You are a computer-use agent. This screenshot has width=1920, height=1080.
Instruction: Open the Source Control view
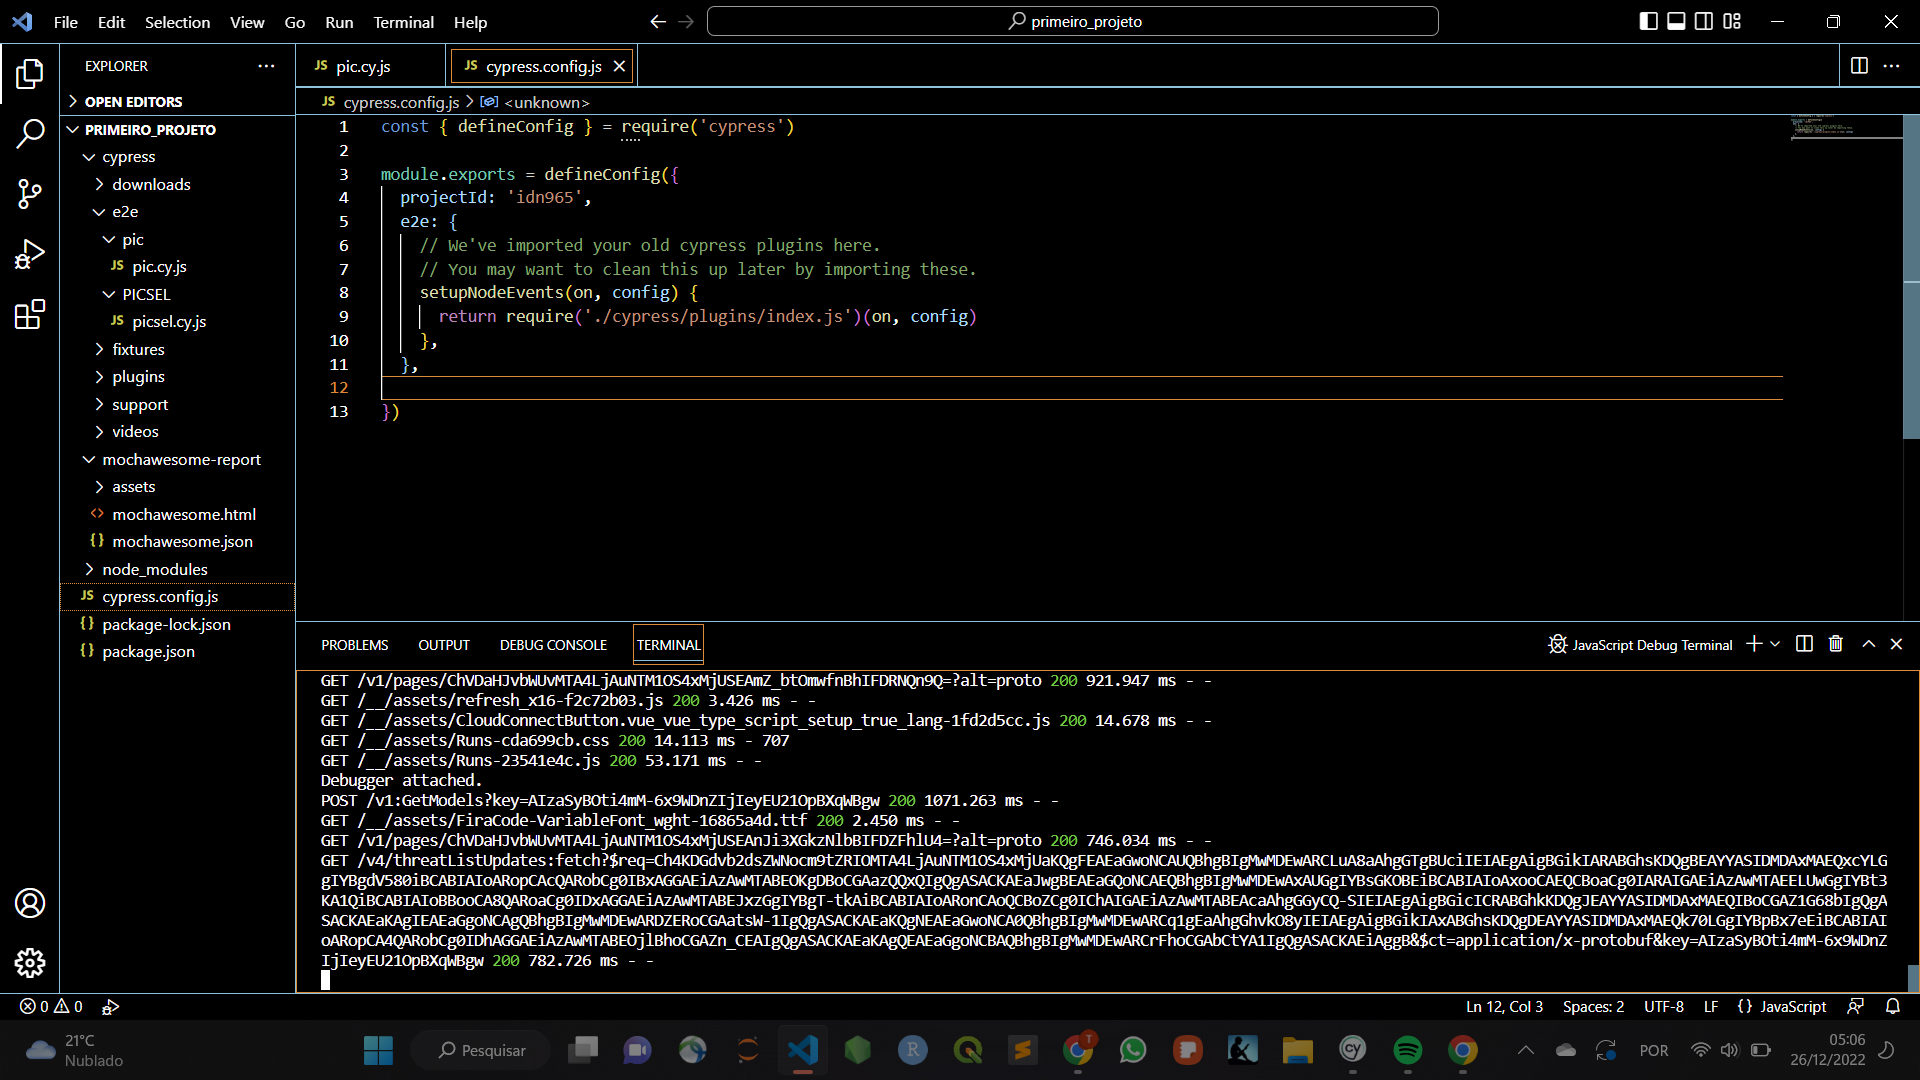(x=30, y=194)
